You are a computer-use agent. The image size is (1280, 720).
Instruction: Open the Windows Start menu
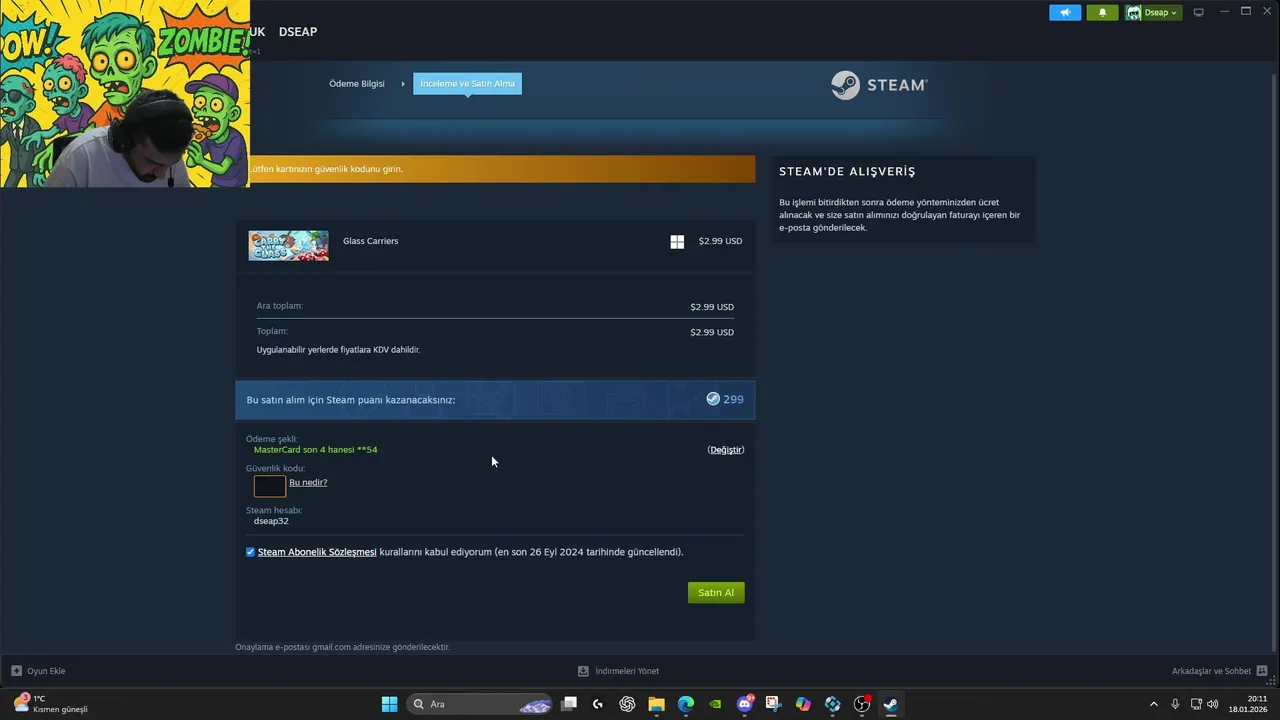tap(389, 704)
